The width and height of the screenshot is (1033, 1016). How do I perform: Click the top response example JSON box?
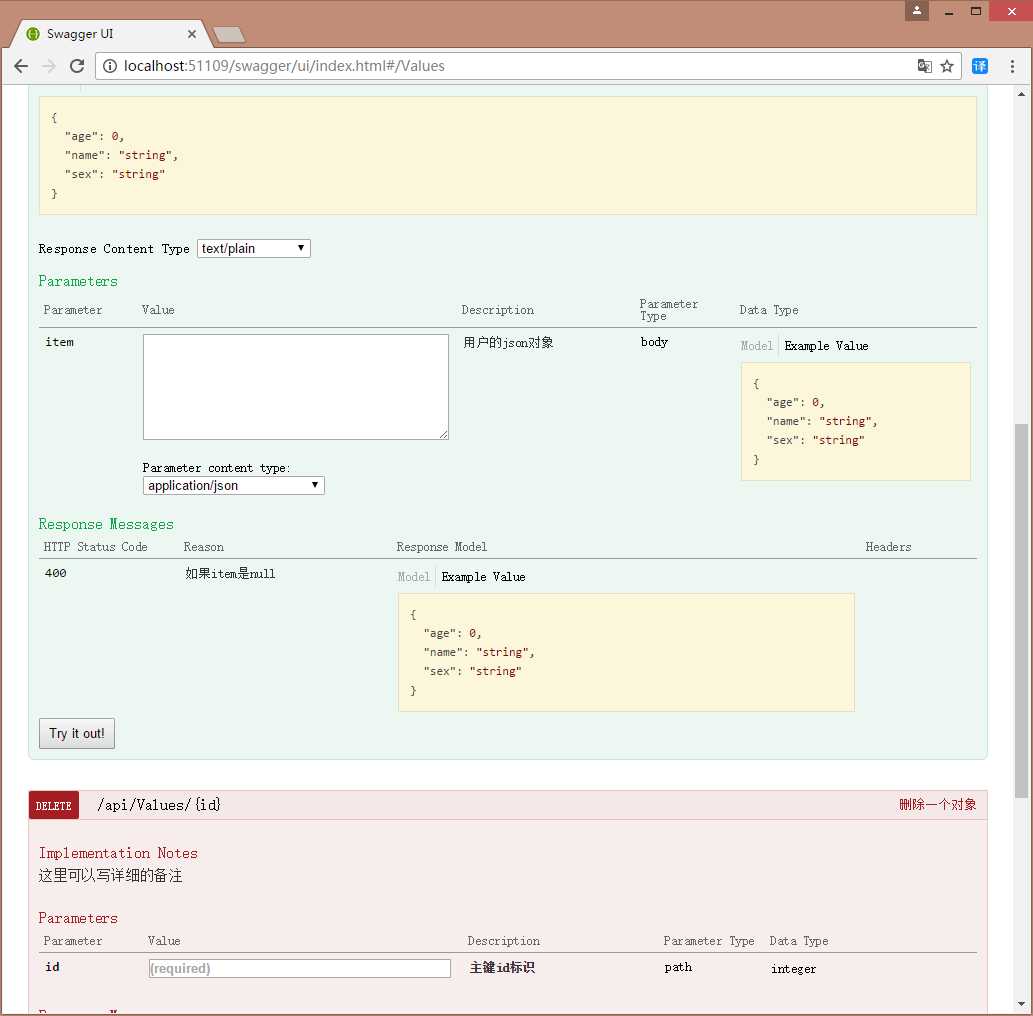pyautogui.click(x=507, y=155)
